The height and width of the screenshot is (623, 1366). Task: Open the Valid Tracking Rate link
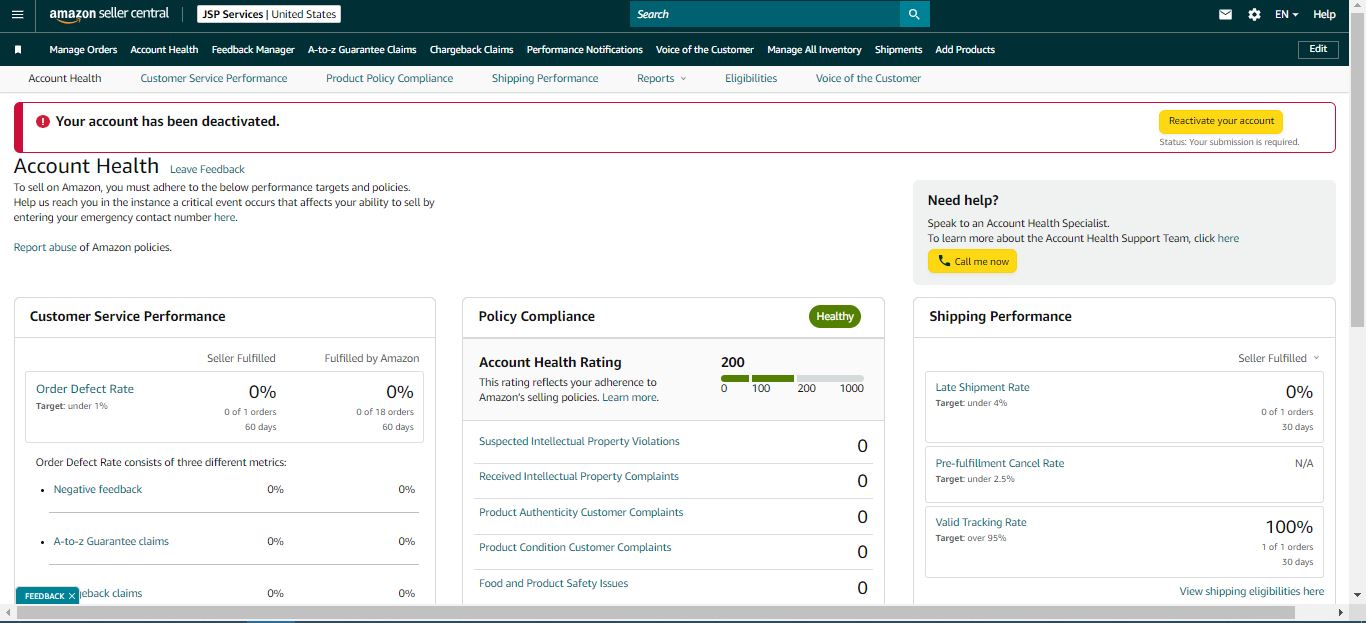[x=981, y=522]
